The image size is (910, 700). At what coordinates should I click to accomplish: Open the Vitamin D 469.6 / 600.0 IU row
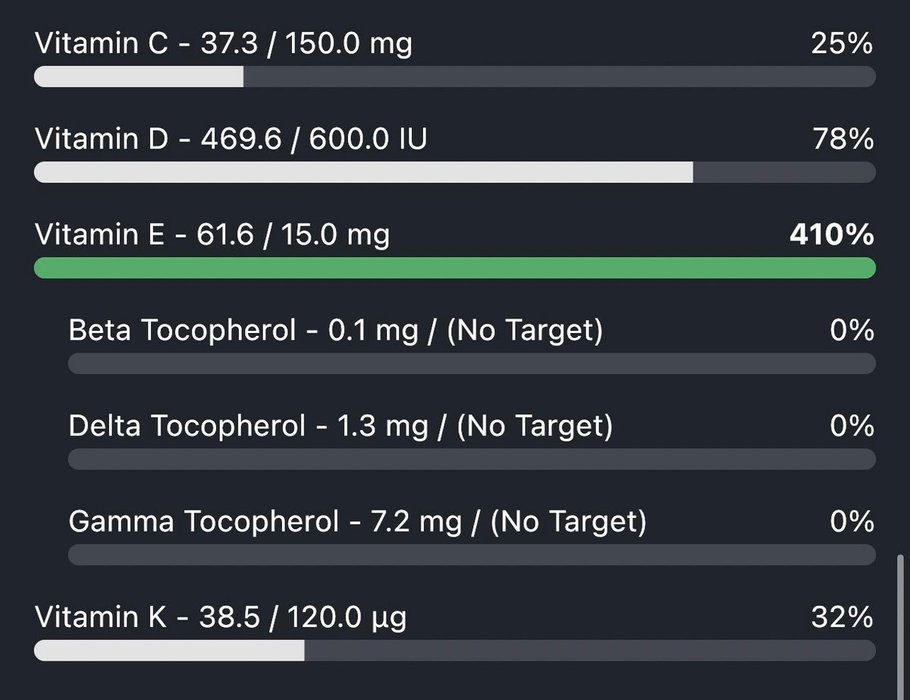coord(231,140)
